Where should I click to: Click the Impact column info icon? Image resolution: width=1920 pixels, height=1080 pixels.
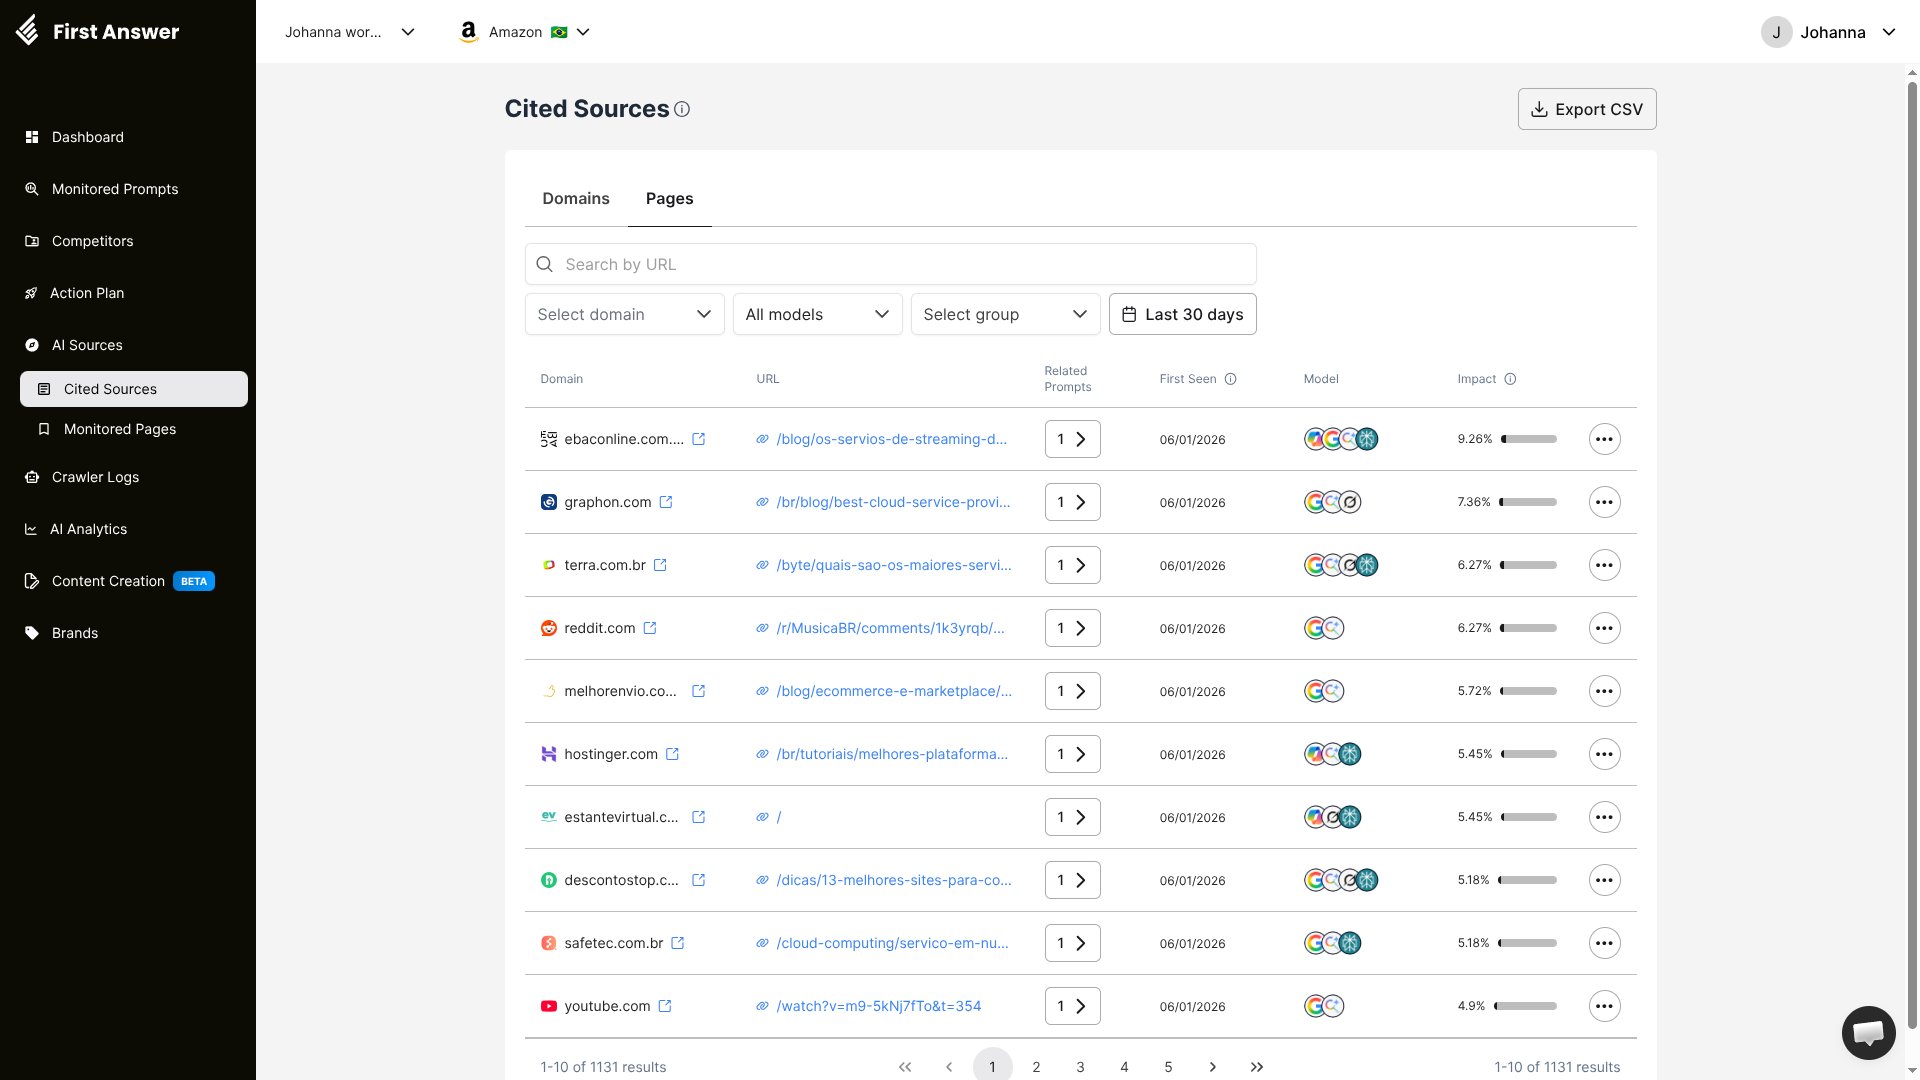pyautogui.click(x=1511, y=379)
